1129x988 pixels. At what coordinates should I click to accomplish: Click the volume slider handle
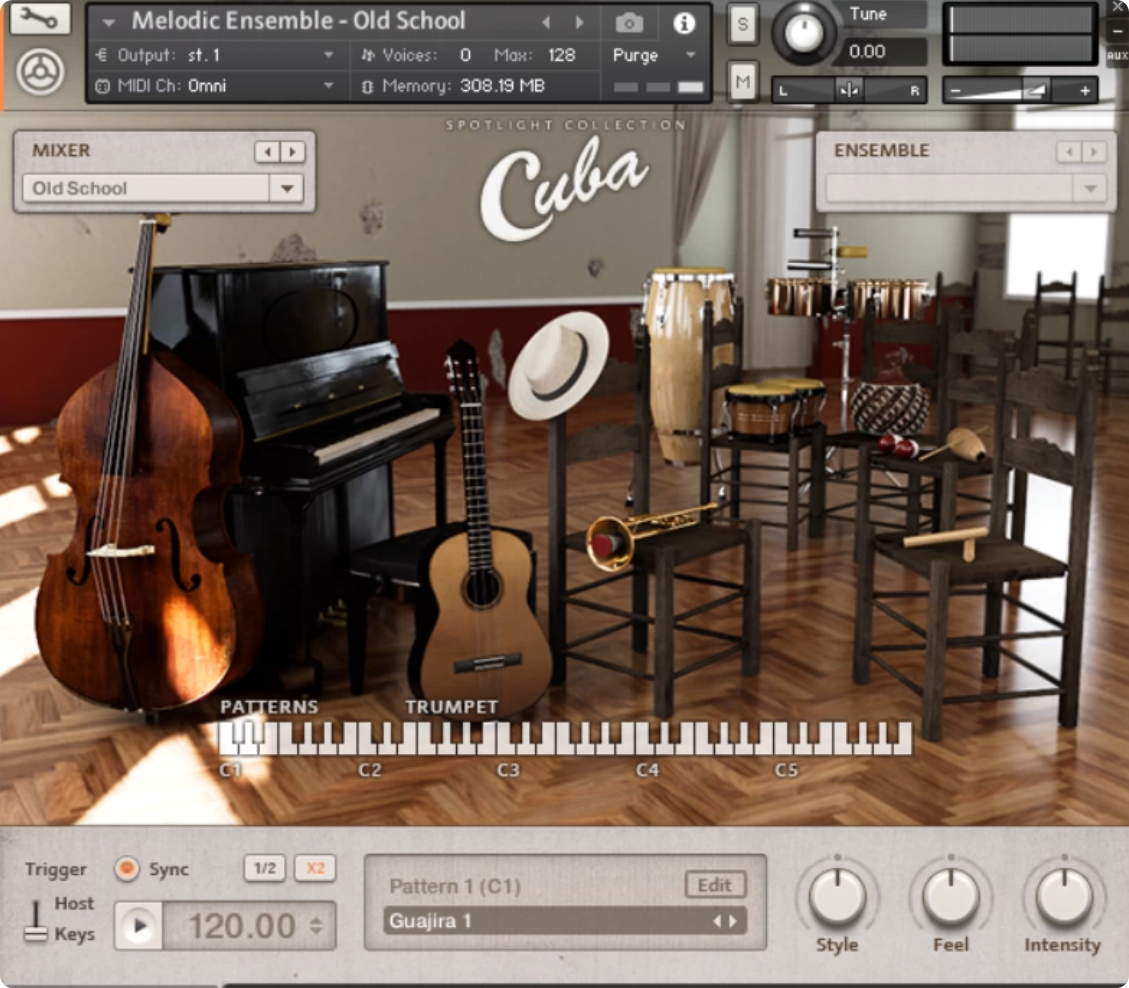[x=1035, y=91]
